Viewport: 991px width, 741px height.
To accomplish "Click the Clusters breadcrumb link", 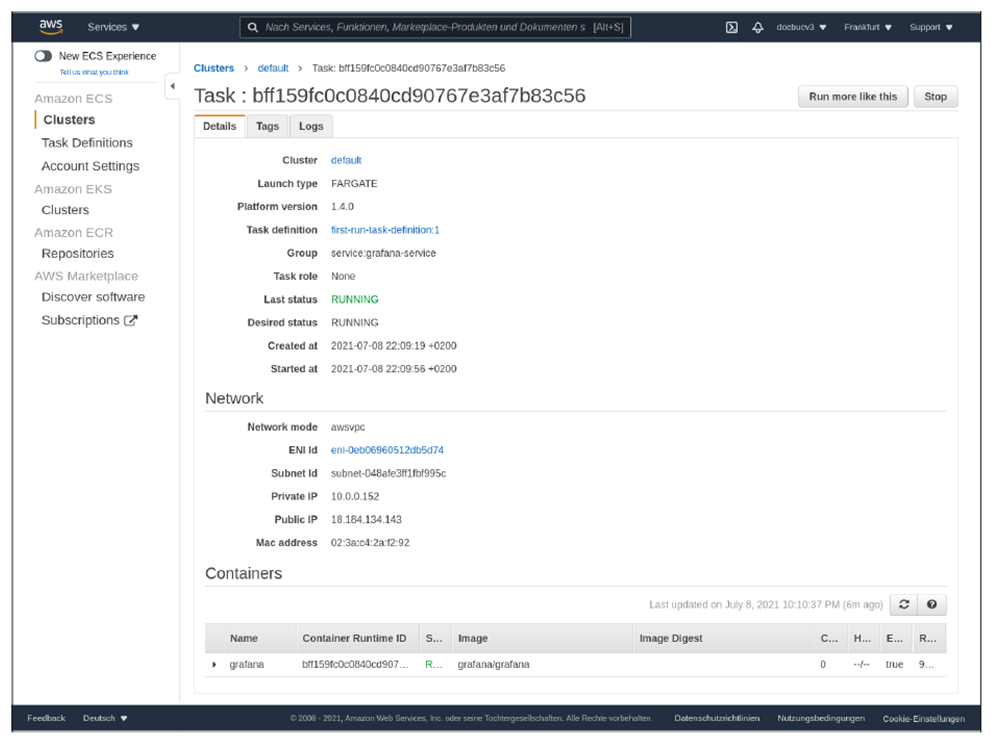I will [214, 68].
